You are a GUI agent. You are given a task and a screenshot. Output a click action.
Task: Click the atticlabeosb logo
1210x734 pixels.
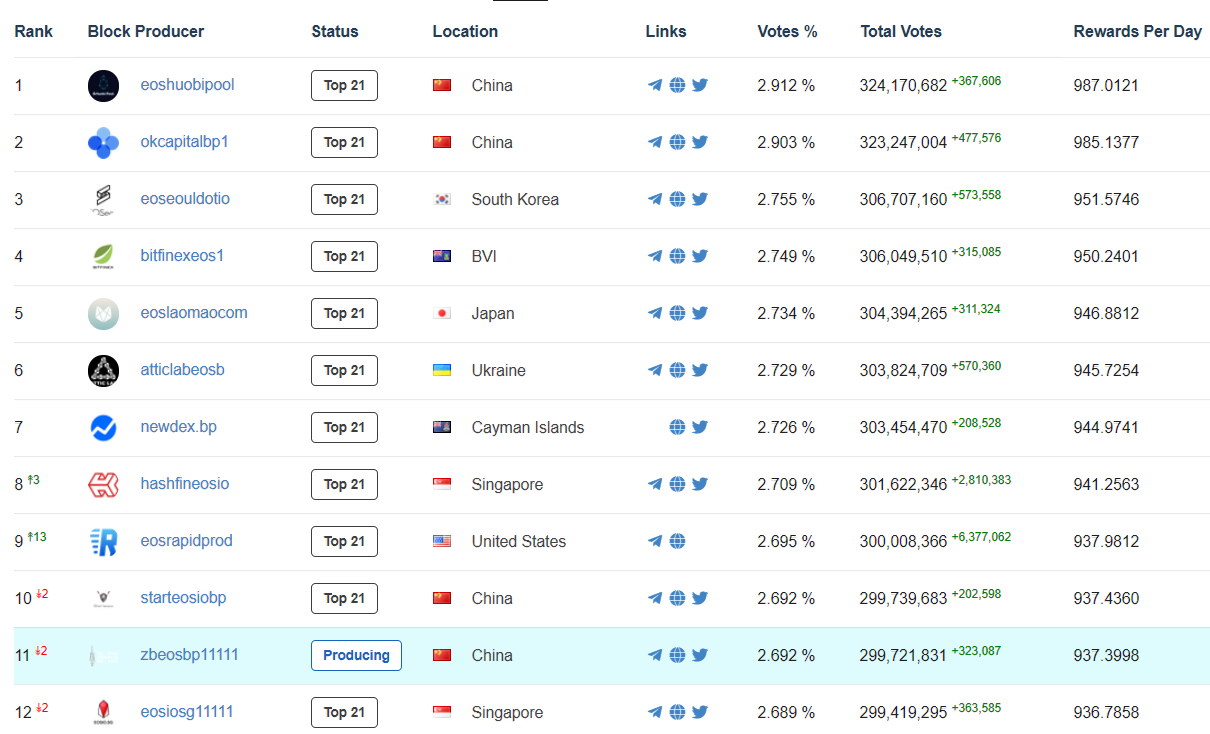pos(103,371)
